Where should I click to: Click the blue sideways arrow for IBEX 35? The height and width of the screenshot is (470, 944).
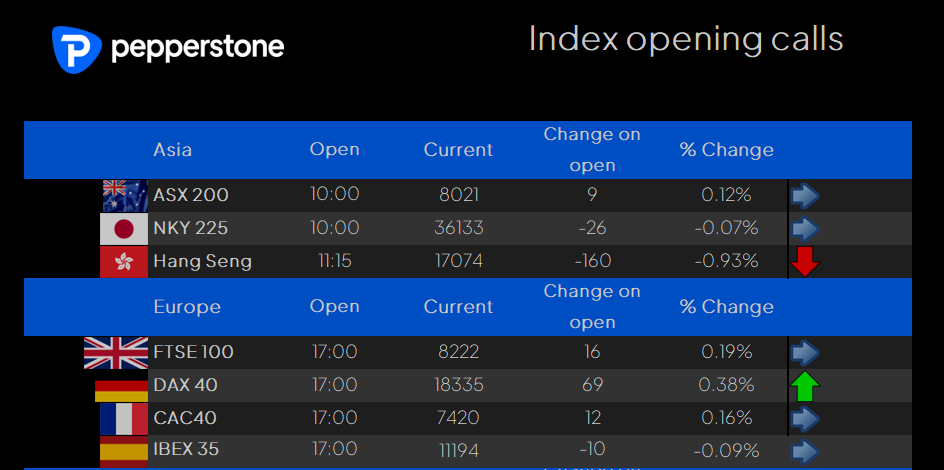coord(805,452)
